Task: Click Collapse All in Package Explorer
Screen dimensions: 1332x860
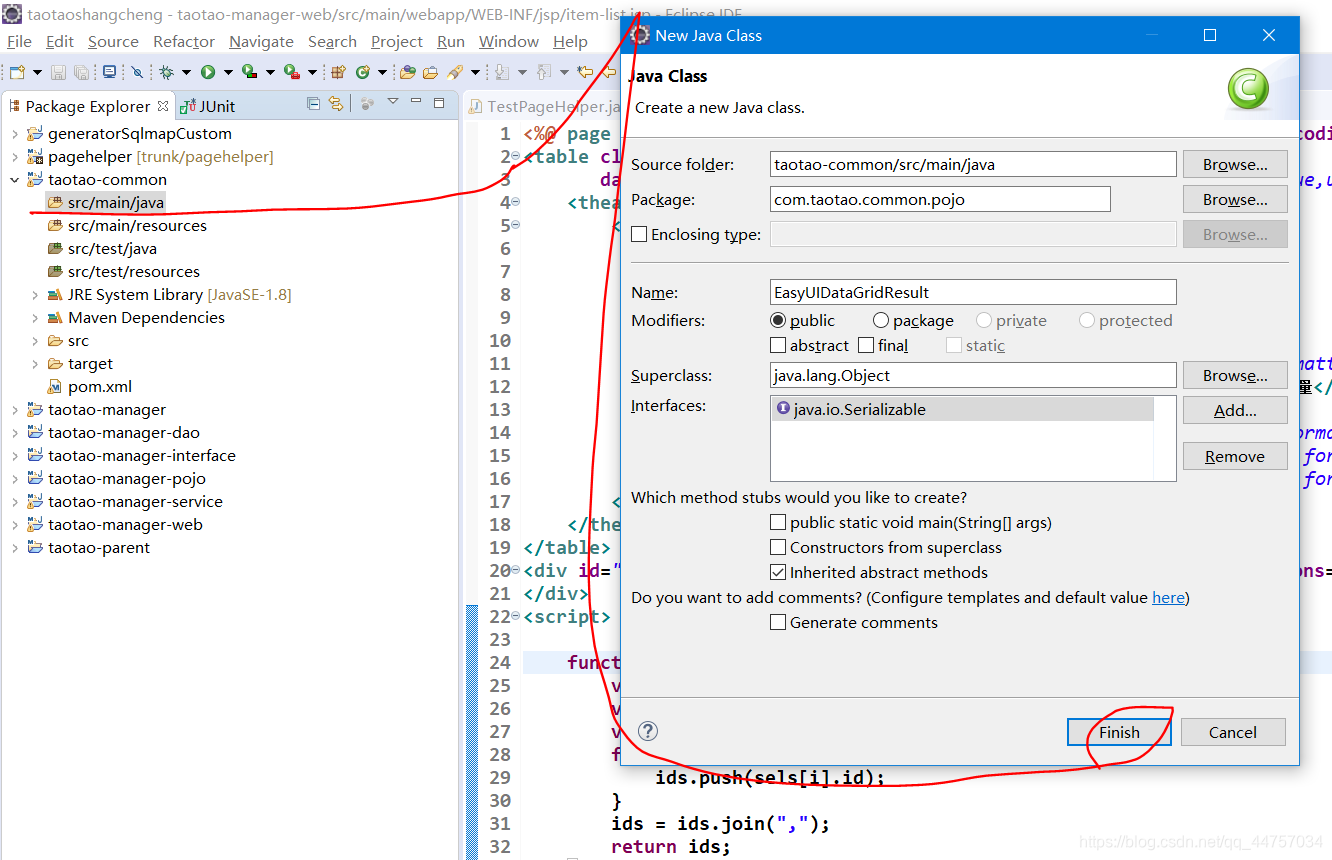Action: click(x=314, y=104)
